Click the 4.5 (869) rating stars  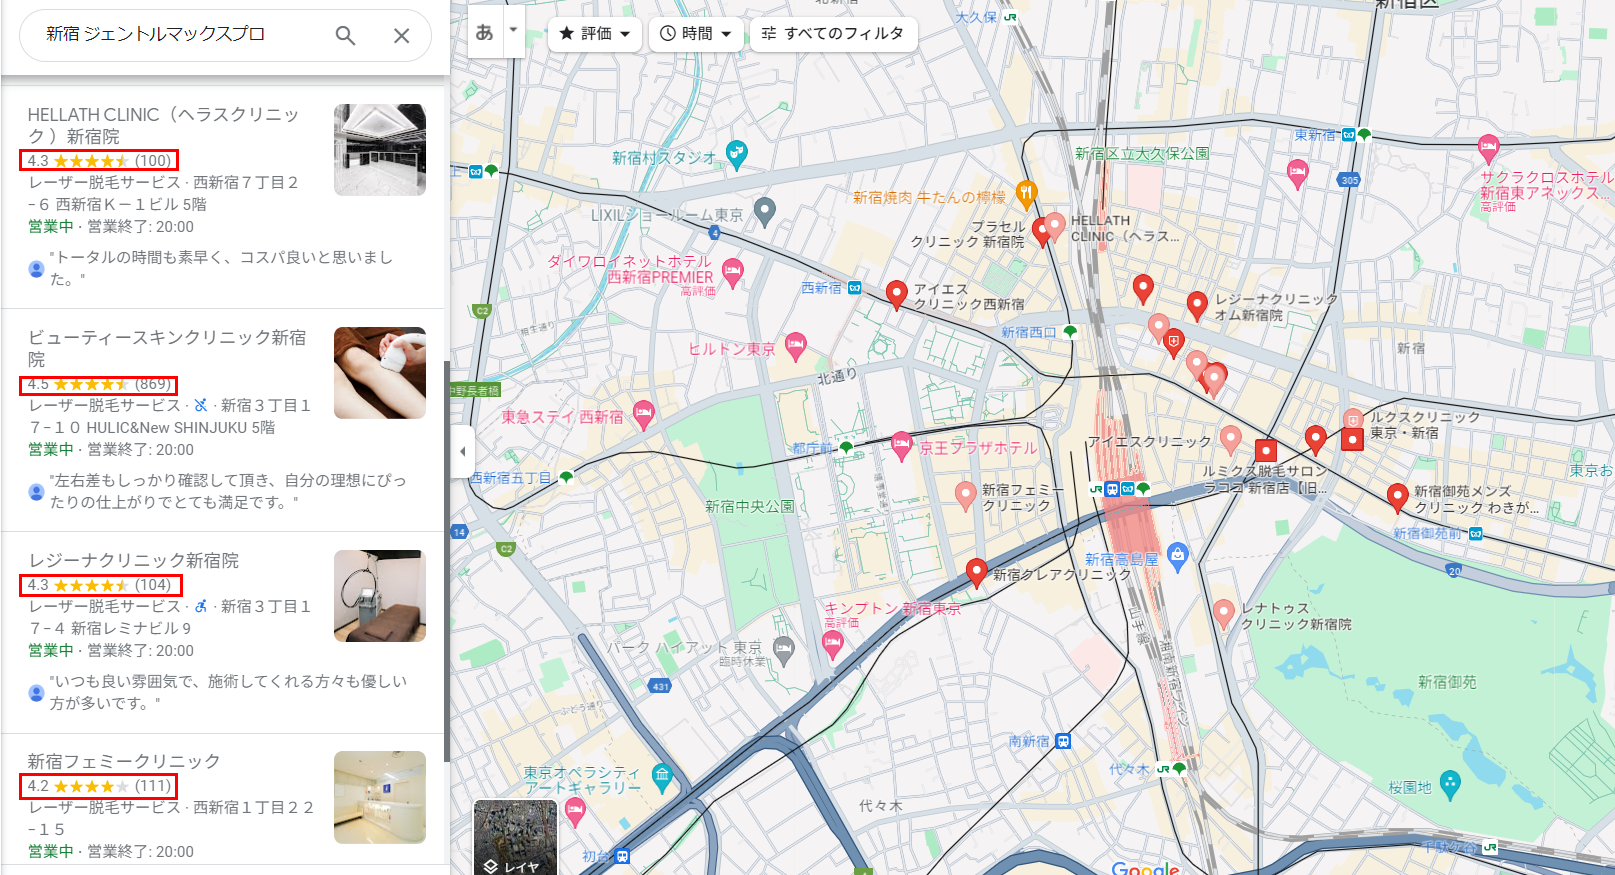[91, 384]
